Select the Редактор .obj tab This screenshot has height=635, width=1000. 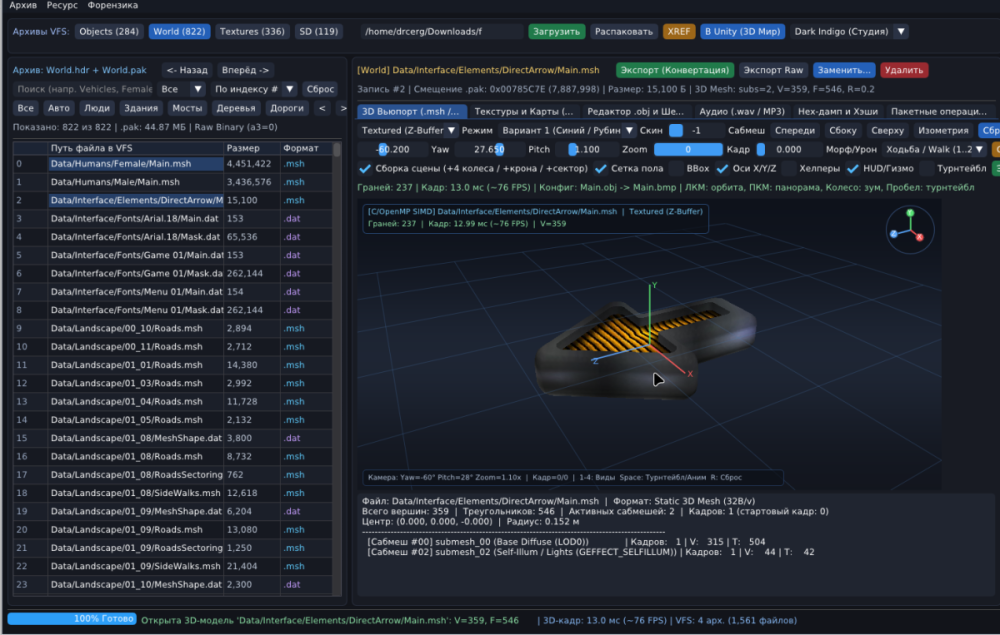pos(635,112)
